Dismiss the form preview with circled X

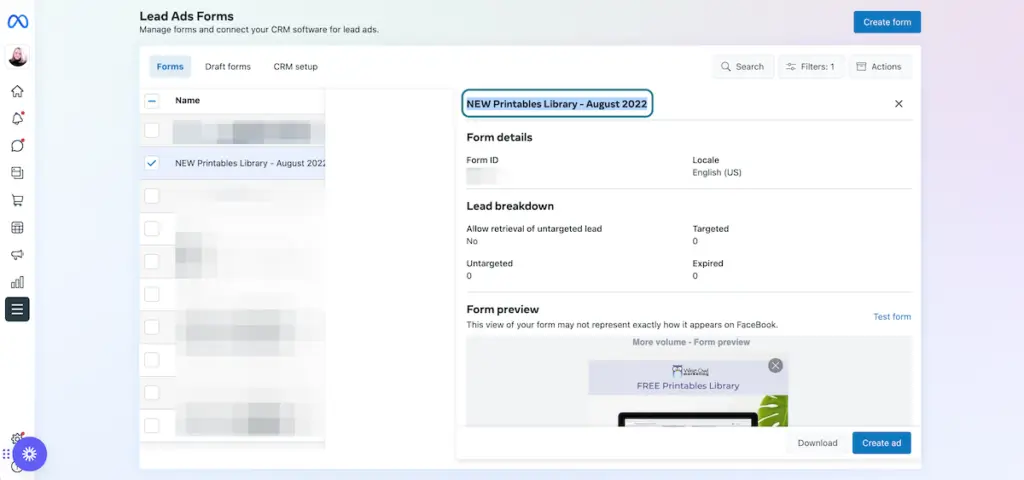[775, 366]
